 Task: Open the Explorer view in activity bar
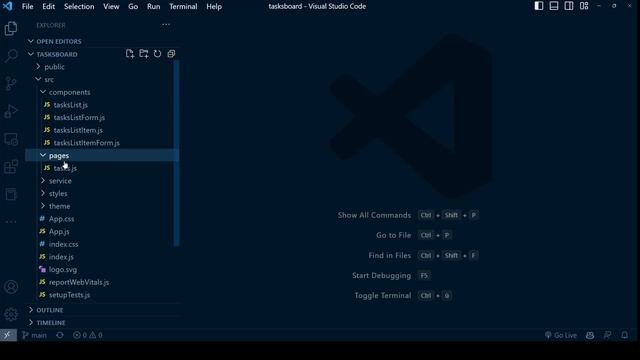click(11, 28)
